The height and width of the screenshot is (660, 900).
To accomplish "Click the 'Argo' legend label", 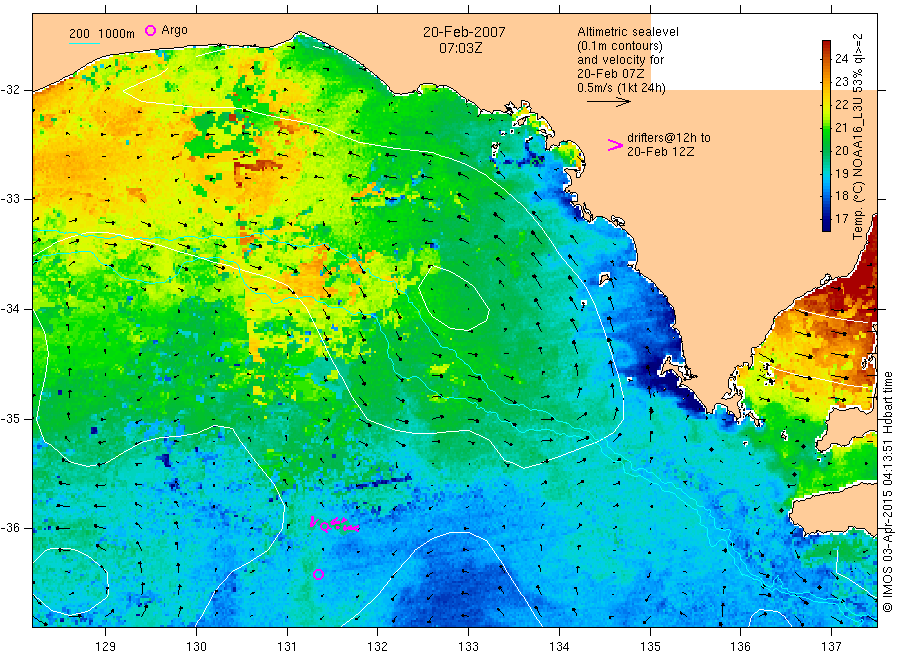I will pos(174,30).
